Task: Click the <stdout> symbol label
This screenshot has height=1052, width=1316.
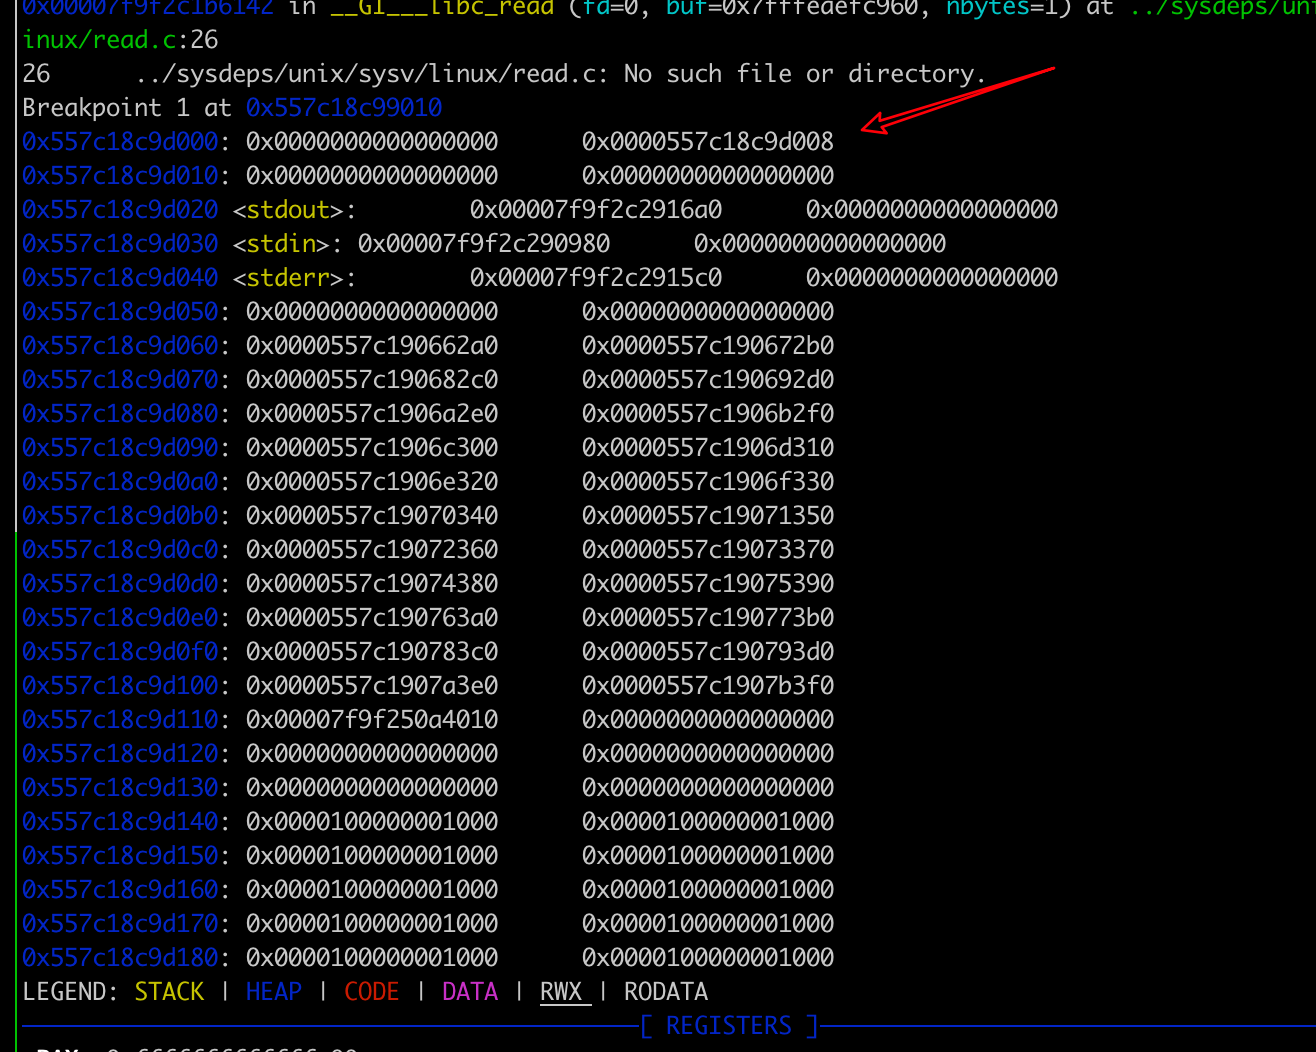Action: 288,210
